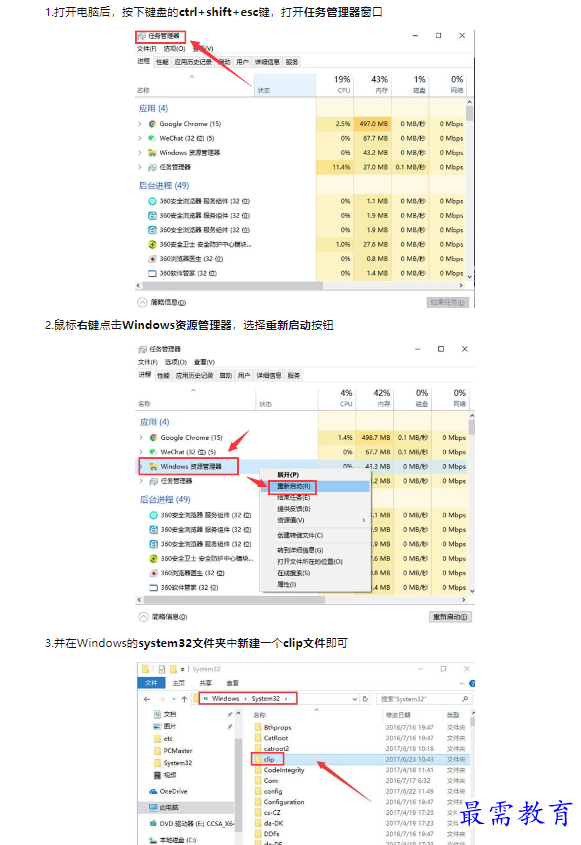Image resolution: width=581 pixels, height=845 pixels.
Task: Click blue help icon in Explorer ribbon
Action: tap(472, 683)
